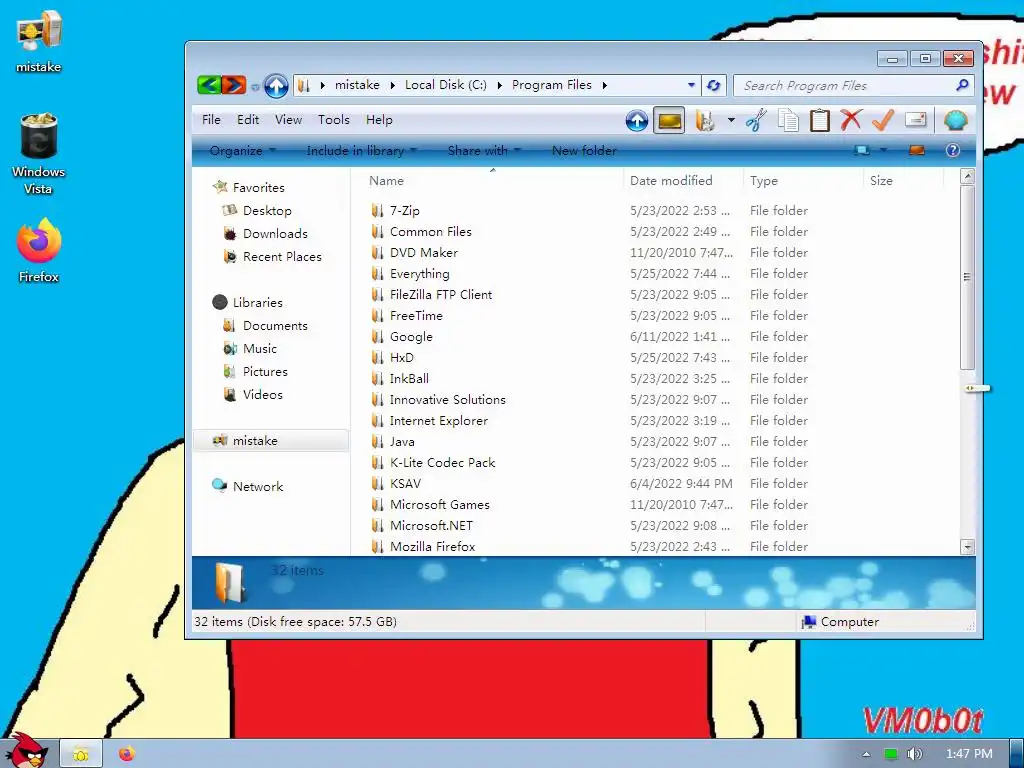Open the recent pages dropdown arrow

click(x=255, y=86)
